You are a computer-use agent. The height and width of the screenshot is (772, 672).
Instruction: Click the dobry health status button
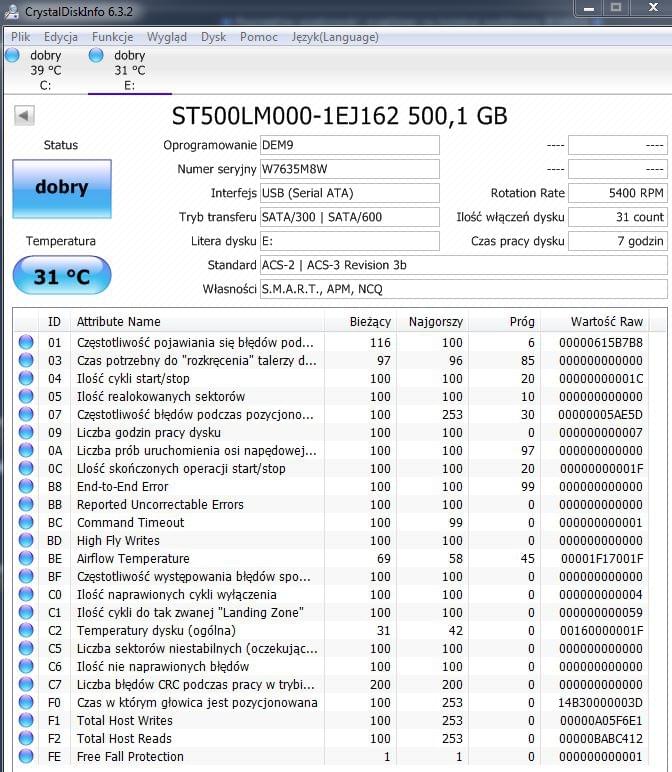62,189
